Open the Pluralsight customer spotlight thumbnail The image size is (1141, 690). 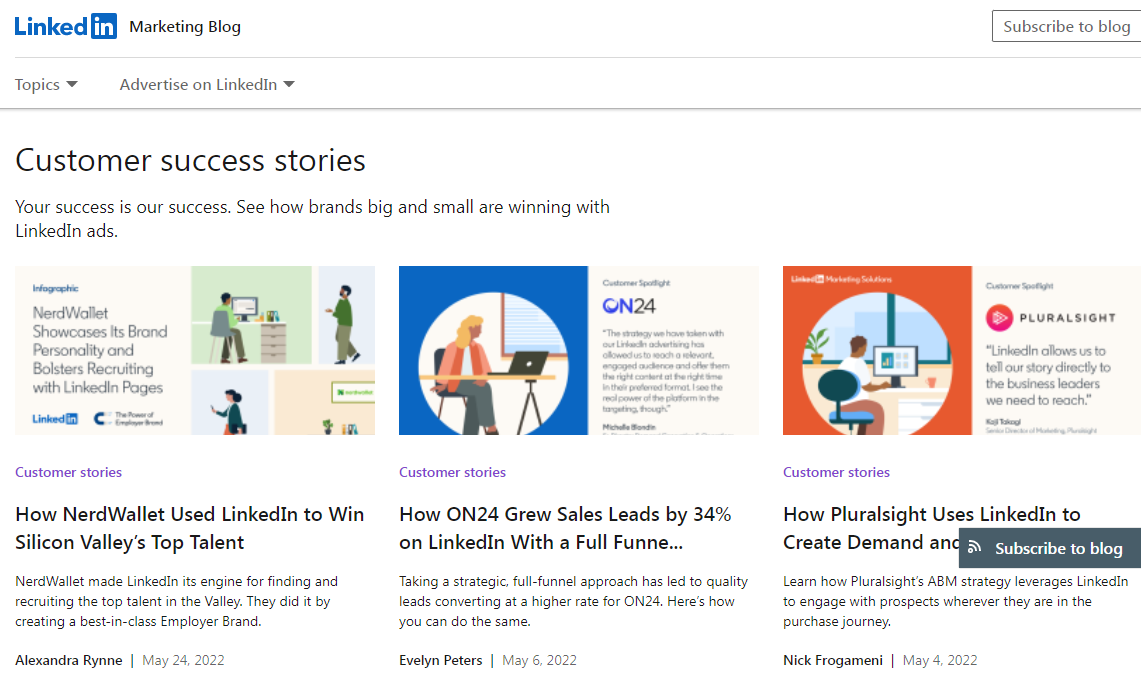961,350
